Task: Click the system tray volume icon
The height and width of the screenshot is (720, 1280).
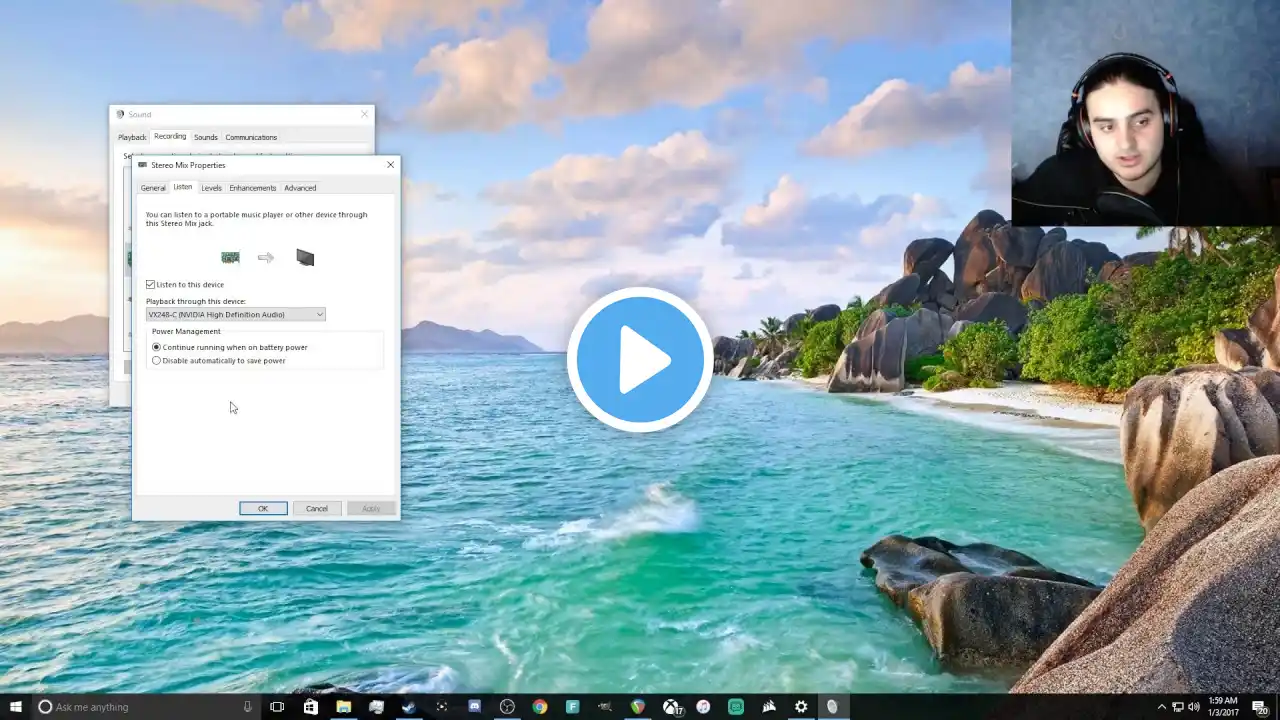Action: point(1193,707)
